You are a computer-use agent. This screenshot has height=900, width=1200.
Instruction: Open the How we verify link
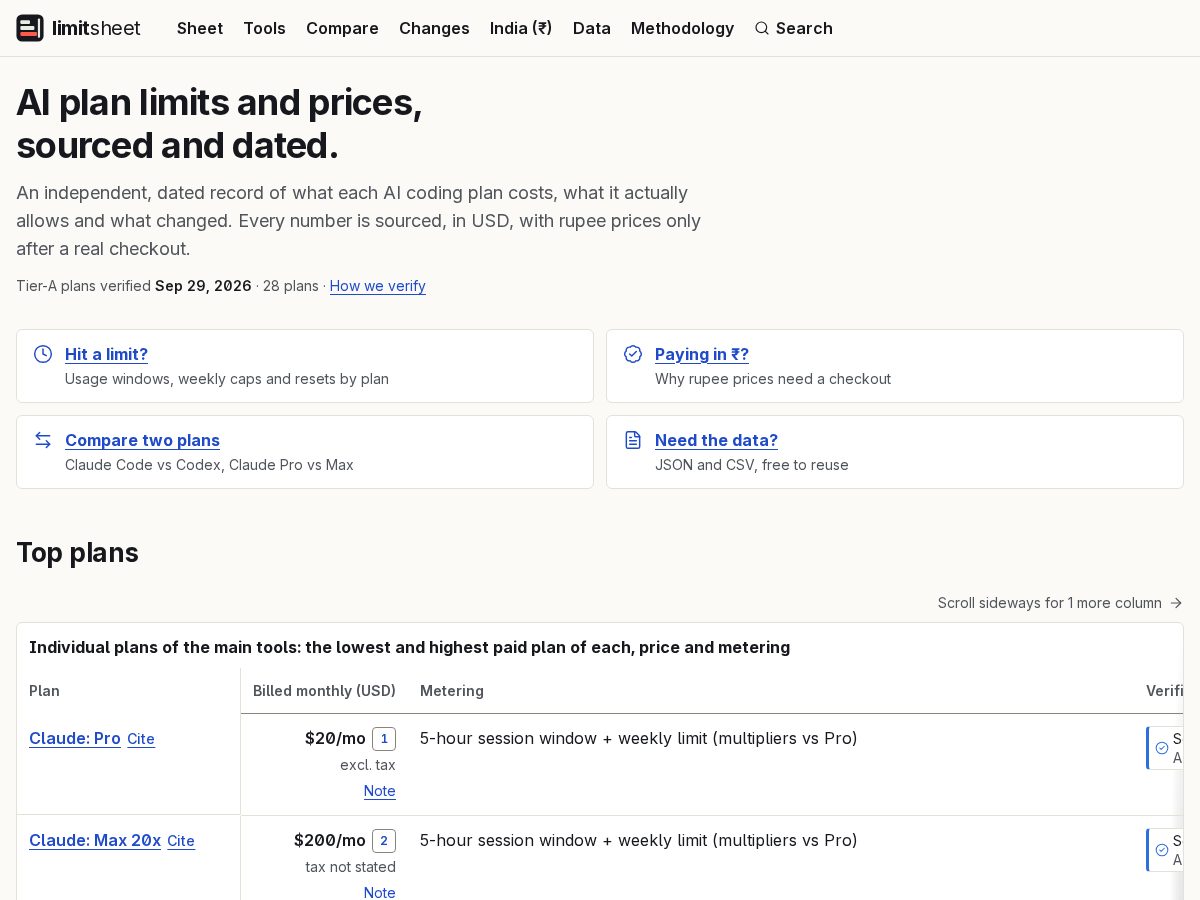pos(378,286)
